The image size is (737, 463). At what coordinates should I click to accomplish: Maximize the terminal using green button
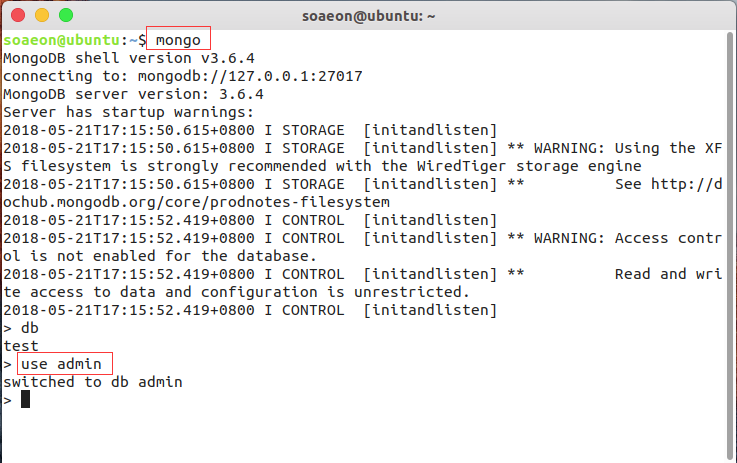[x=65, y=16]
